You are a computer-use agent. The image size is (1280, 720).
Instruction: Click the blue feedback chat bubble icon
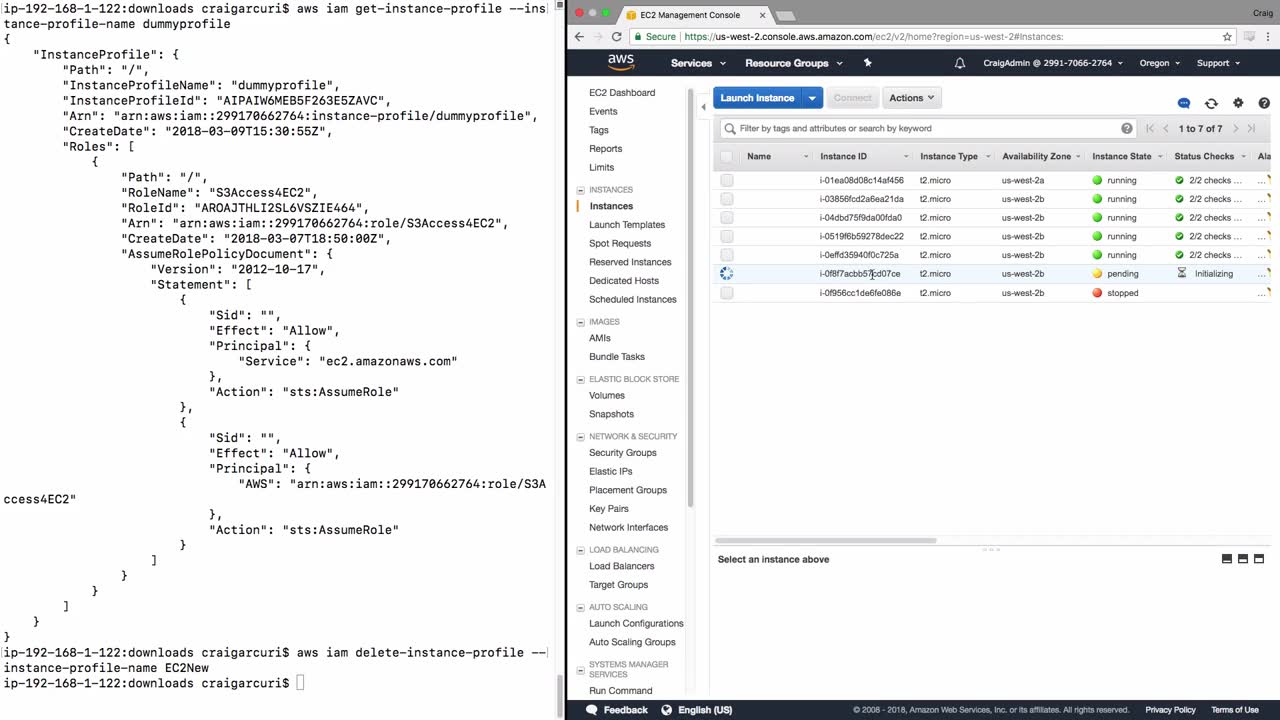pyautogui.click(x=1184, y=103)
